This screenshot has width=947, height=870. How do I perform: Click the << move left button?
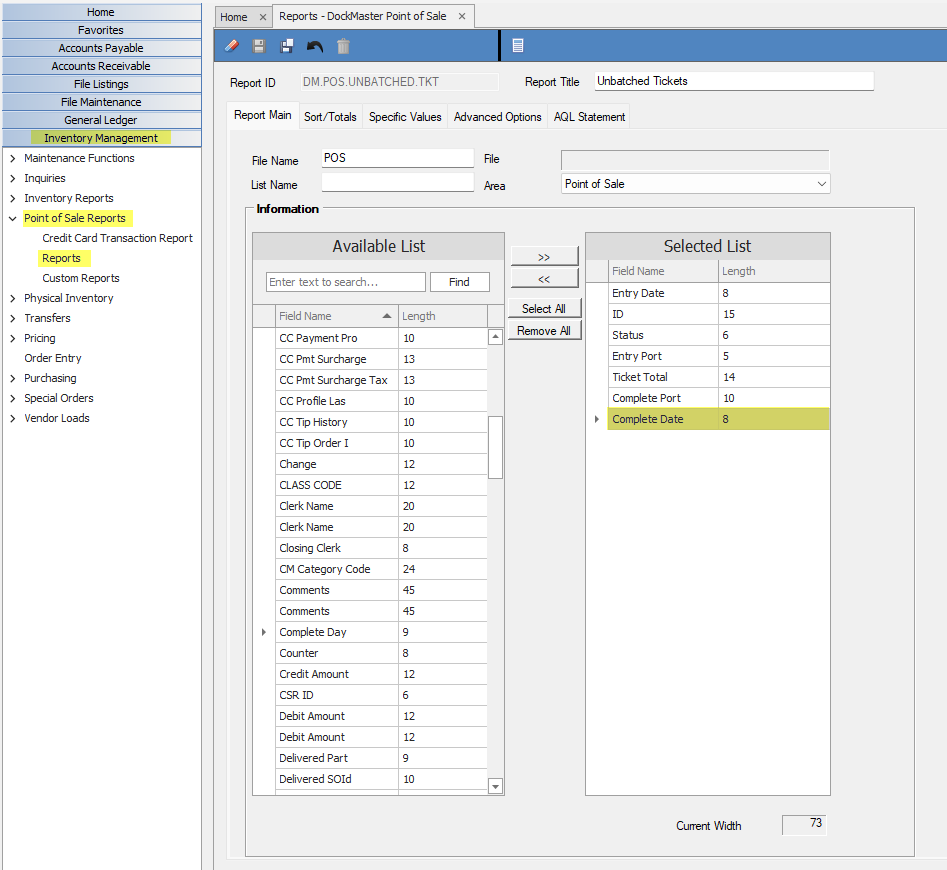point(544,279)
